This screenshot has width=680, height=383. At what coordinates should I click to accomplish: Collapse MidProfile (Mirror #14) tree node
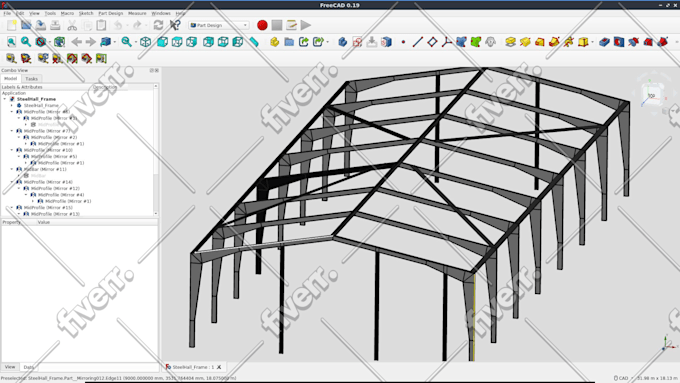(x=12, y=182)
